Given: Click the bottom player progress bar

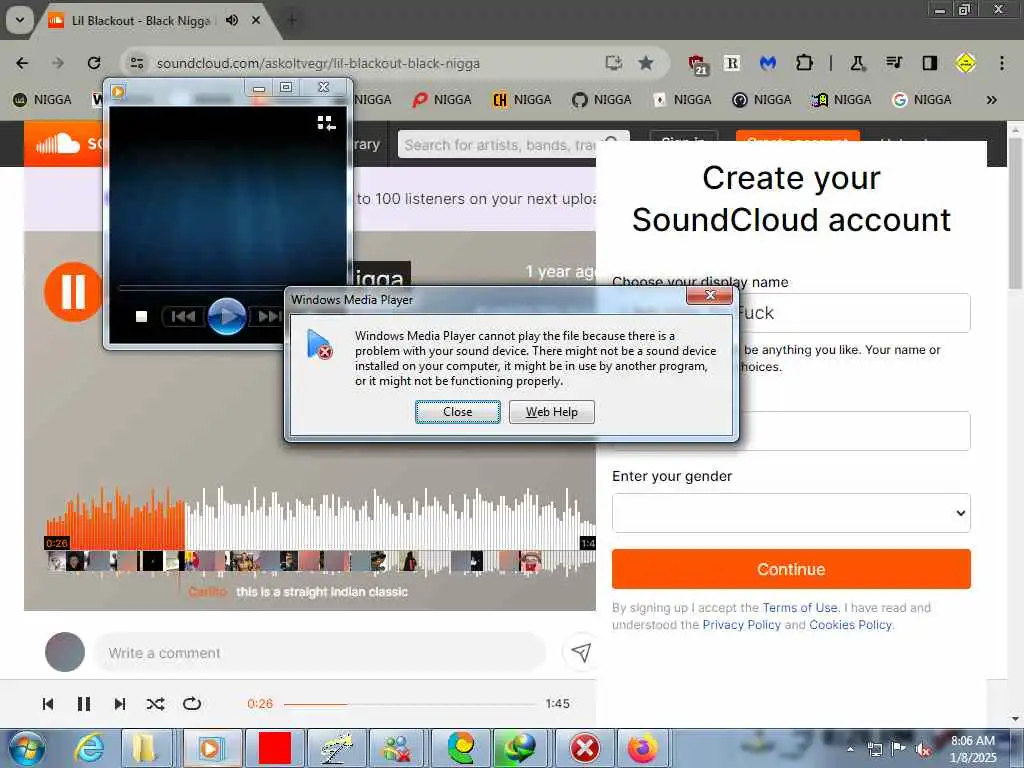Looking at the screenshot, I should click(409, 704).
